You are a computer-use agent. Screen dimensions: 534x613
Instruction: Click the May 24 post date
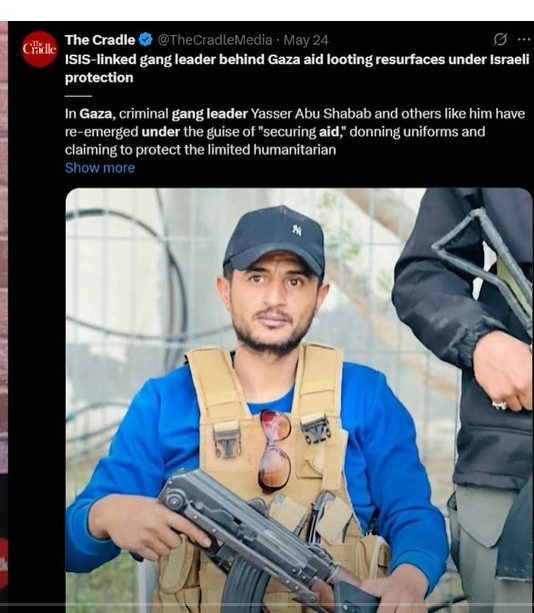tap(306, 40)
